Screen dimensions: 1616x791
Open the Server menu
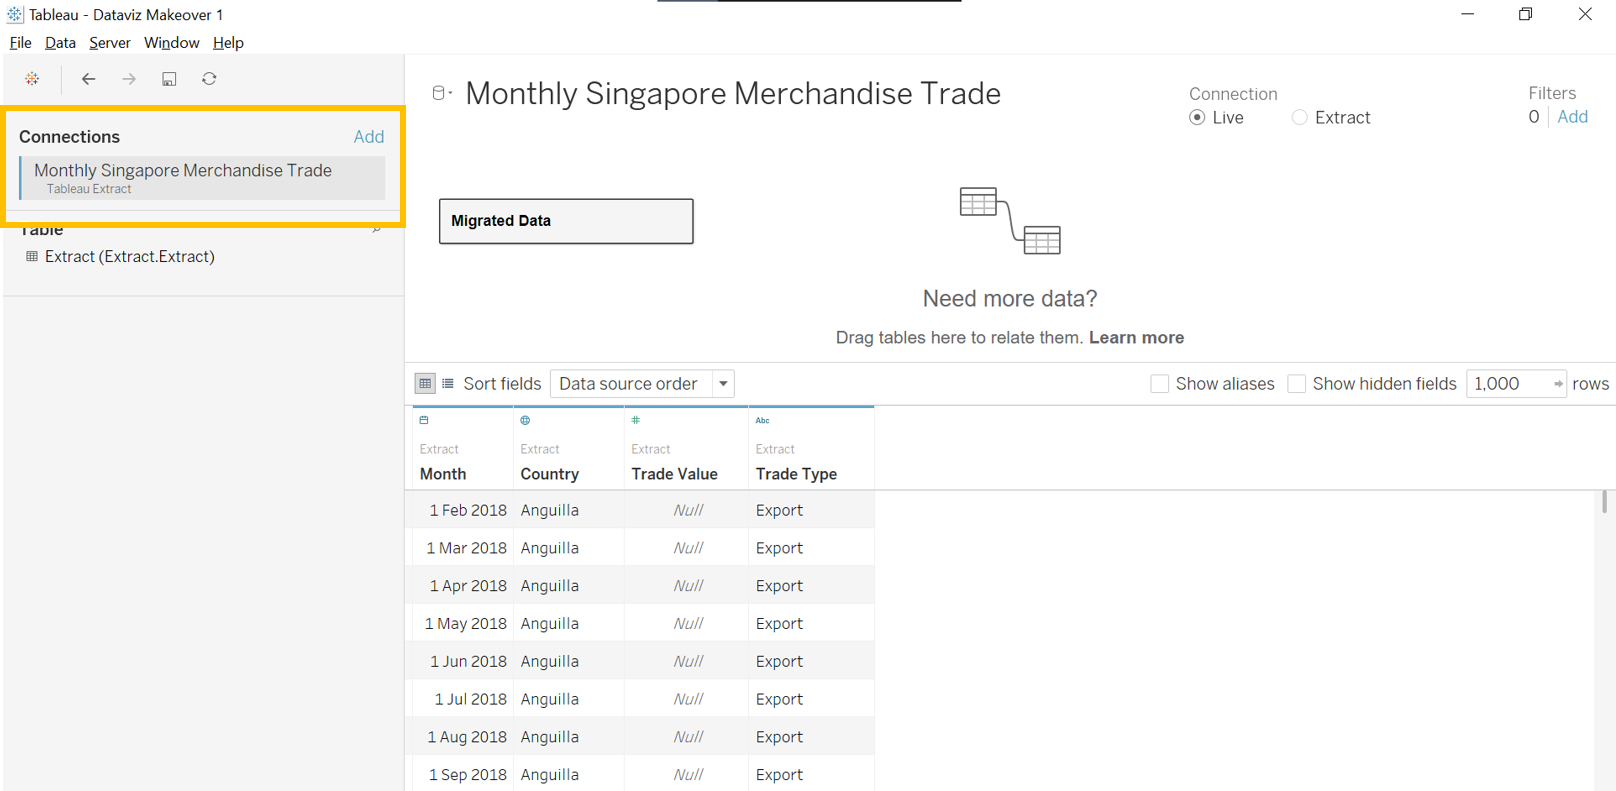point(109,43)
